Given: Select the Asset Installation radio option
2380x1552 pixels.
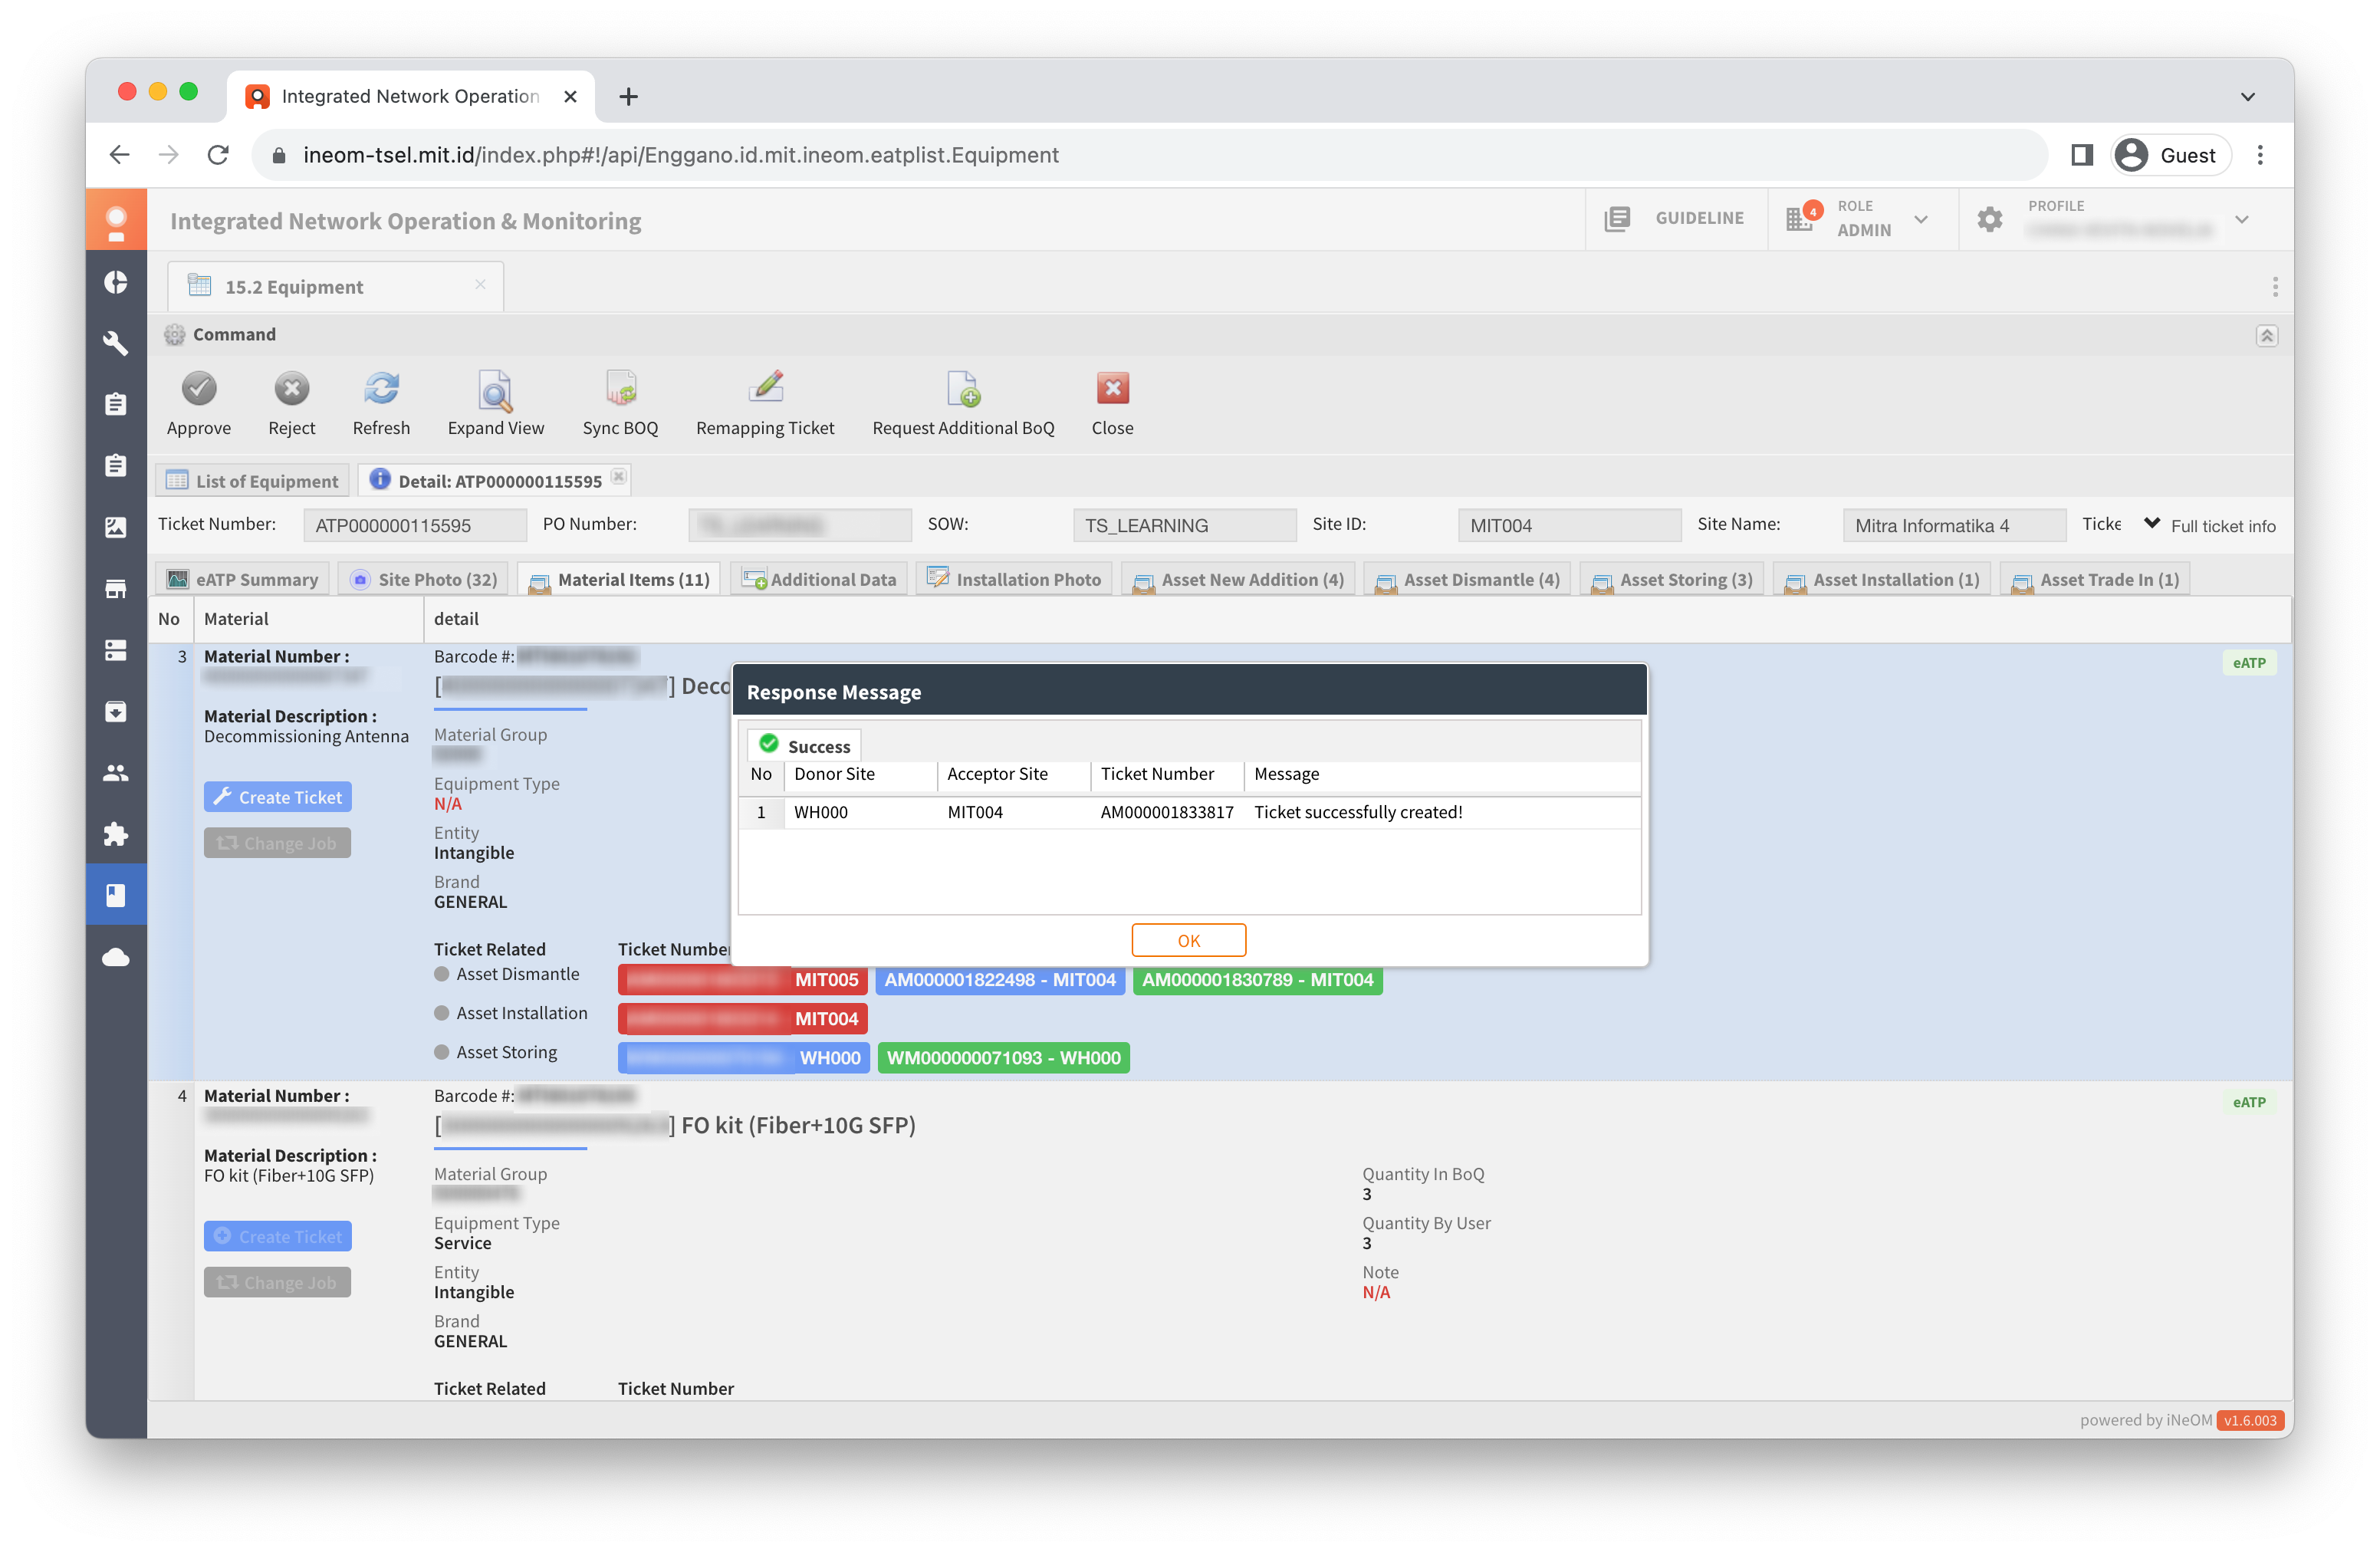Looking at the screenshot, I should [x=441, y=1013].
